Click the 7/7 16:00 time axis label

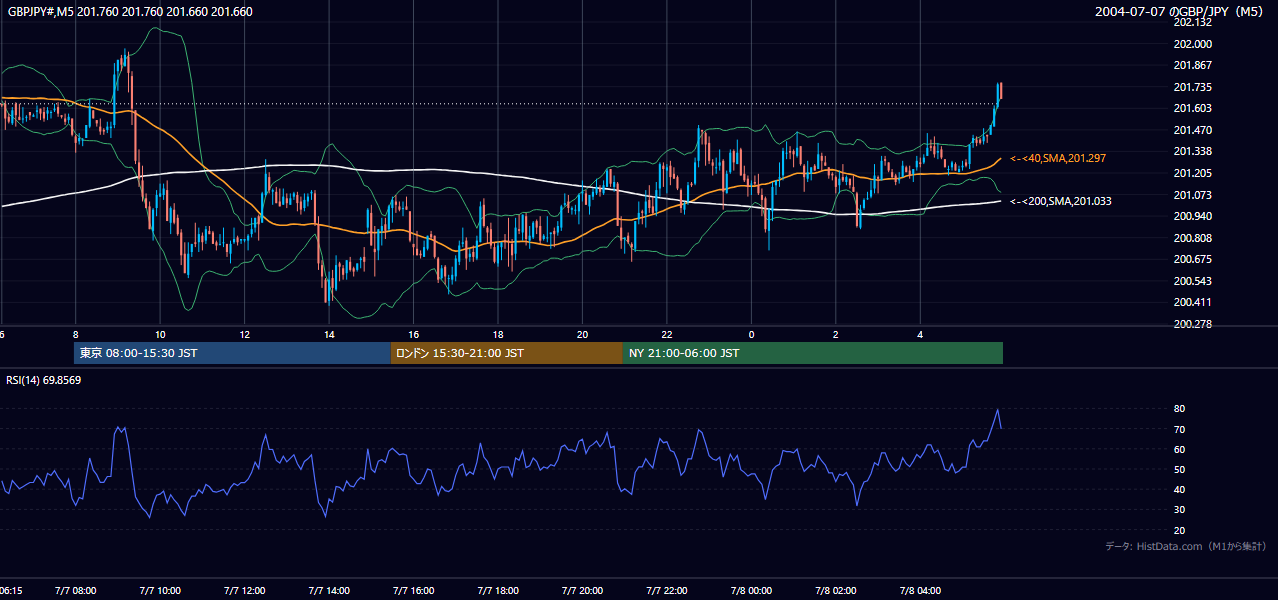pyautogui.click(x=414, y=590)
